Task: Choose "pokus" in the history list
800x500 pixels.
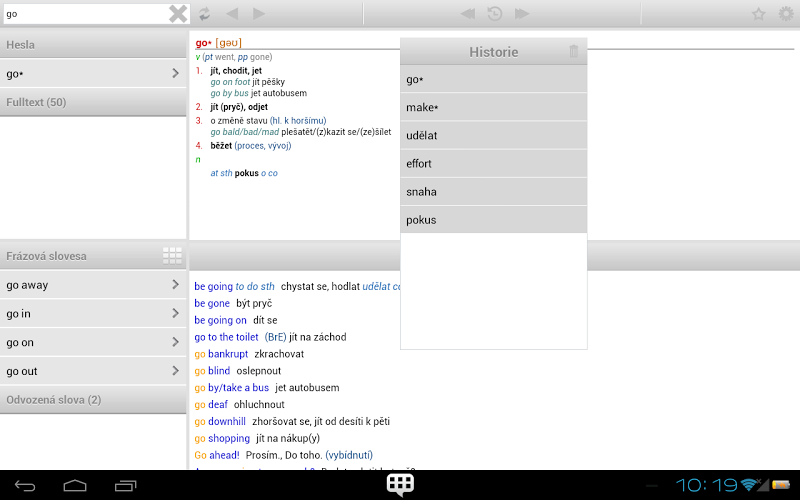Action: [493, 219]
